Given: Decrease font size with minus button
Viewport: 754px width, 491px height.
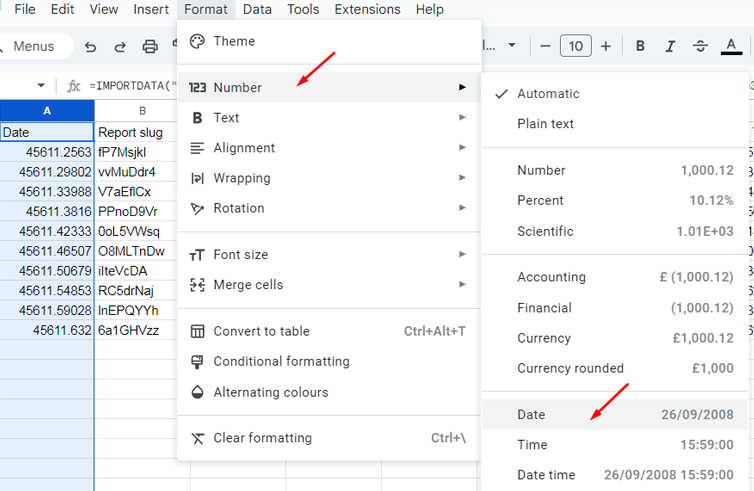Looking at the screenshot, I should click(545, 46).
